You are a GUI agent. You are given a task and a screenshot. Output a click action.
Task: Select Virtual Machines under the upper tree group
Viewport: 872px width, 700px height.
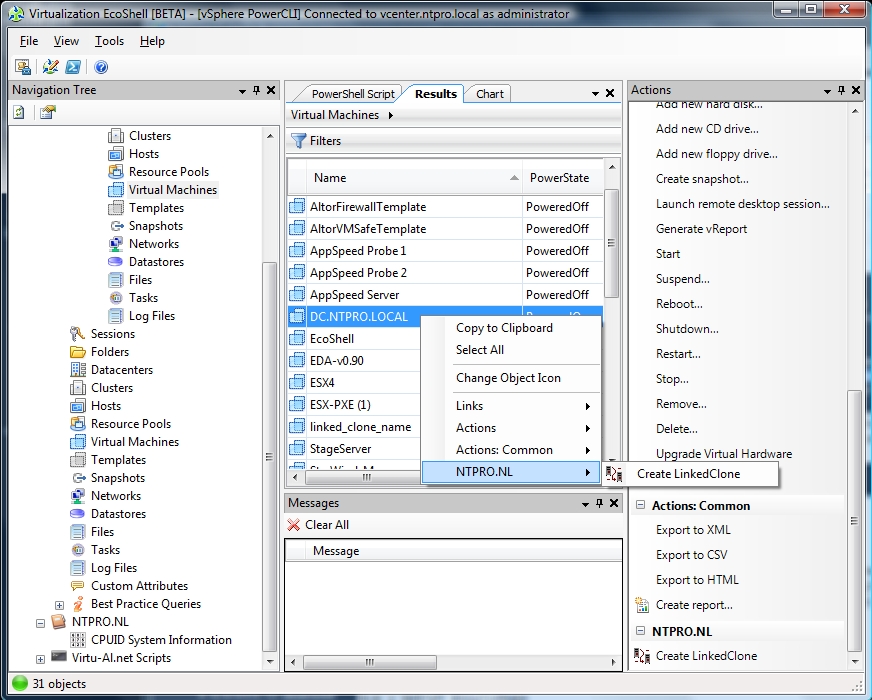coord(172,190)
